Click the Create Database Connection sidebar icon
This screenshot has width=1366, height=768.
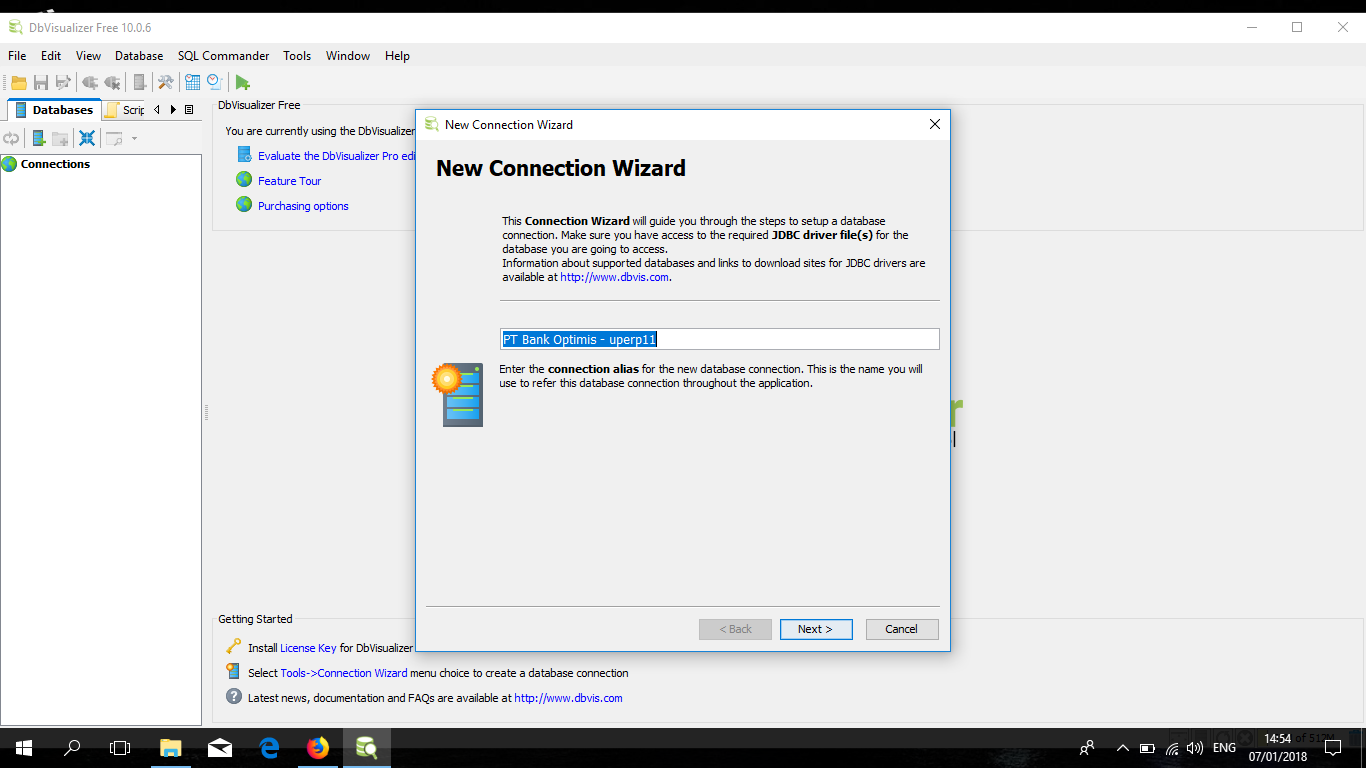[38, 138]
